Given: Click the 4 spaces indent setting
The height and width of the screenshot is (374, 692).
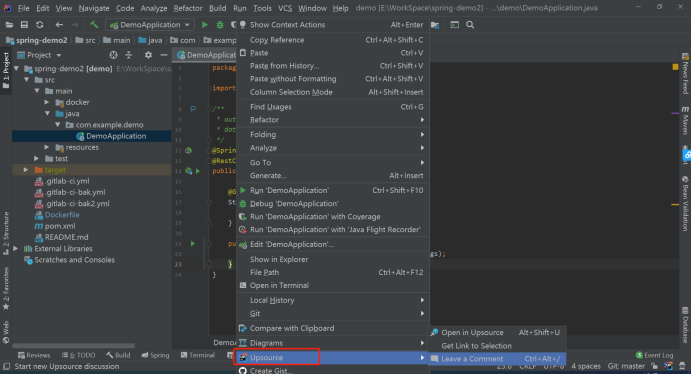Looking at the screenshot, I should click(x=586, y=366).
